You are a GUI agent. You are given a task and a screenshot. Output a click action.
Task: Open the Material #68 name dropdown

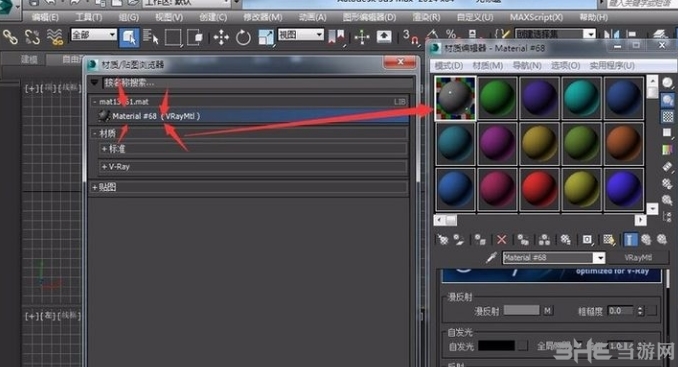[600, 258]
